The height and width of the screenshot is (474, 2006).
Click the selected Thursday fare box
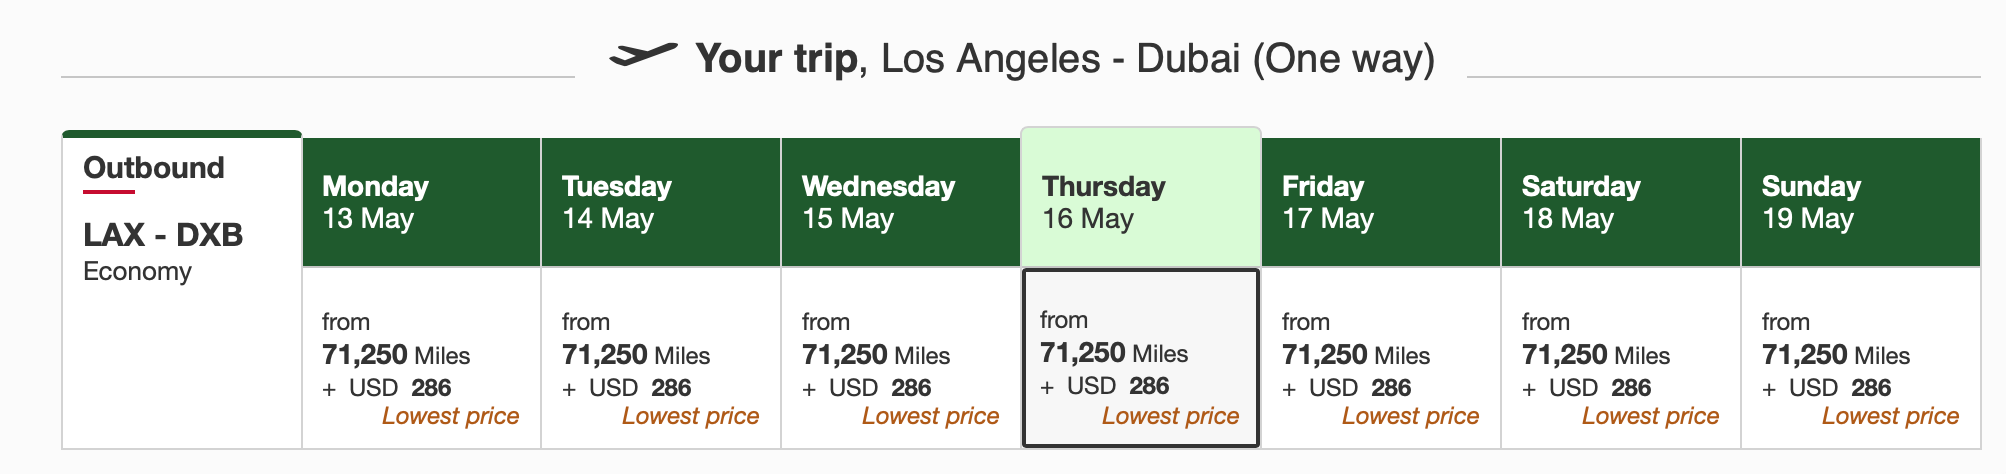[1140, 358]
